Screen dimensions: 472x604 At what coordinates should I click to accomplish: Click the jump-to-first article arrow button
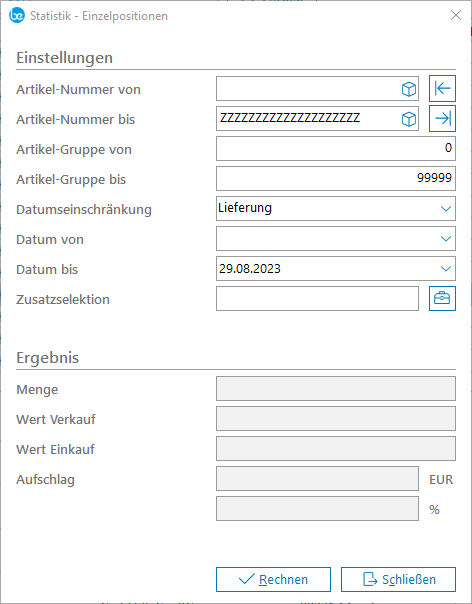pyautogui.click(x=442, y=89)
